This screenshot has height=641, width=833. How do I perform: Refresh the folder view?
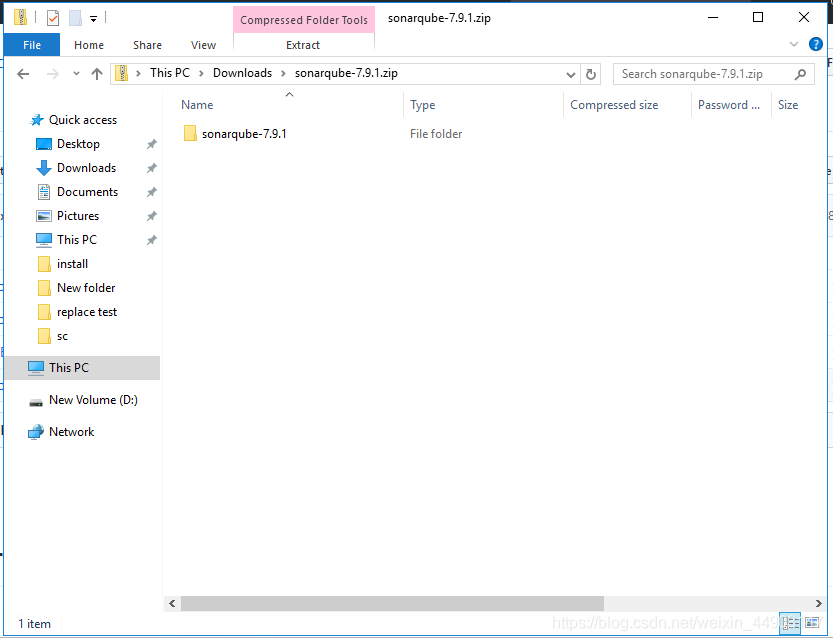pos(590,74)
